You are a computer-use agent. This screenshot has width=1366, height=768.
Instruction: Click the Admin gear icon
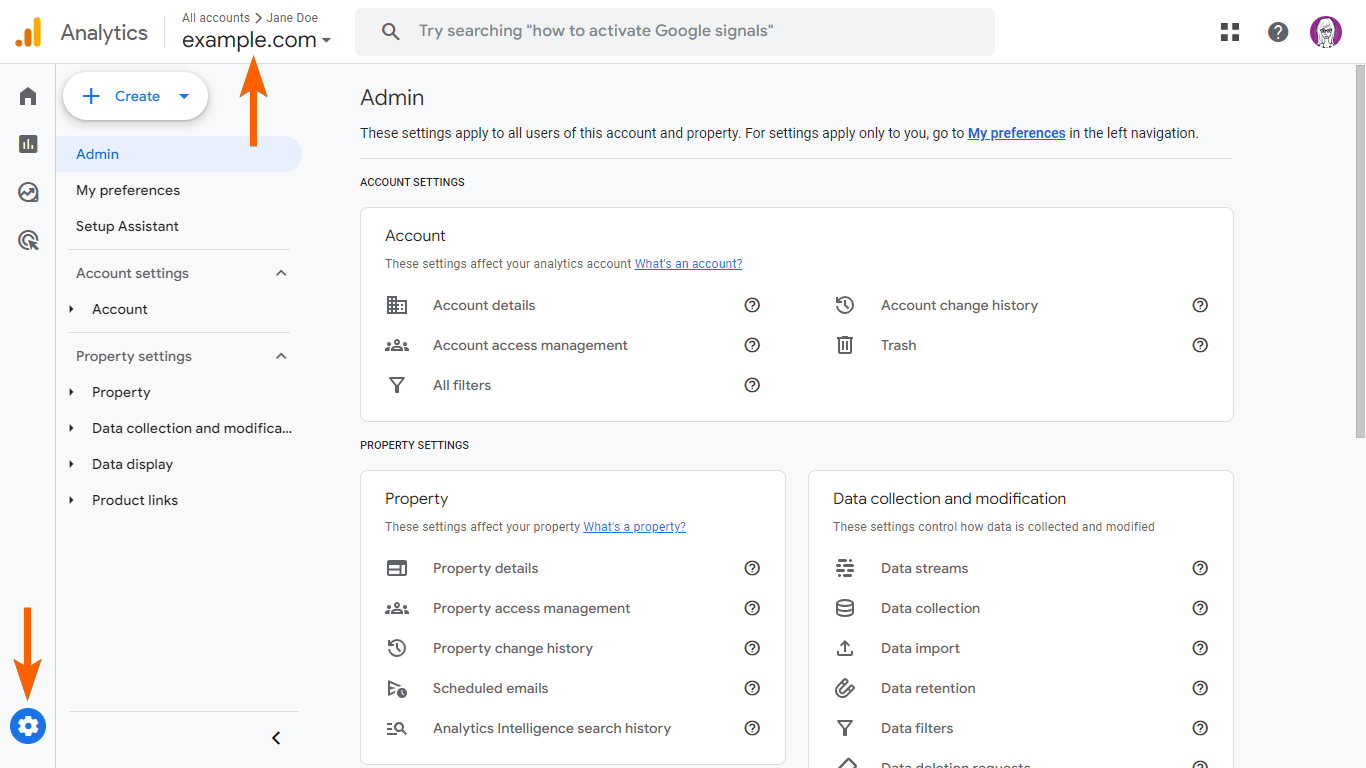pos(28,726)
